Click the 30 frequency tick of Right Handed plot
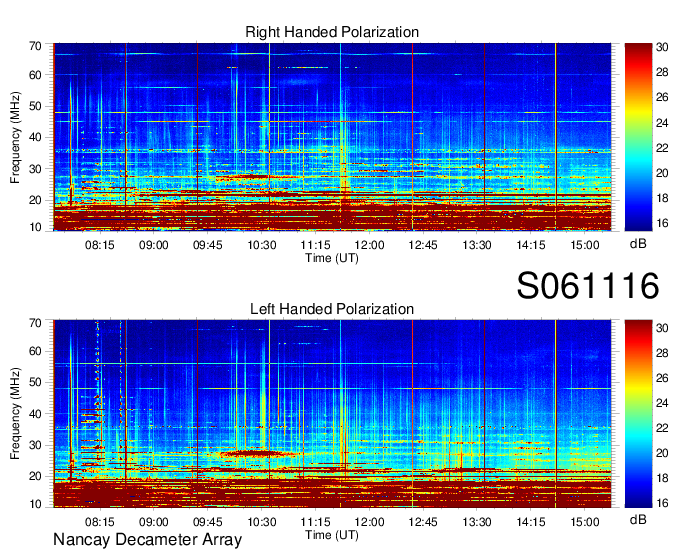The width and height of the screenshot is (680, 552). pyautogui.click(x=35, y=169)
